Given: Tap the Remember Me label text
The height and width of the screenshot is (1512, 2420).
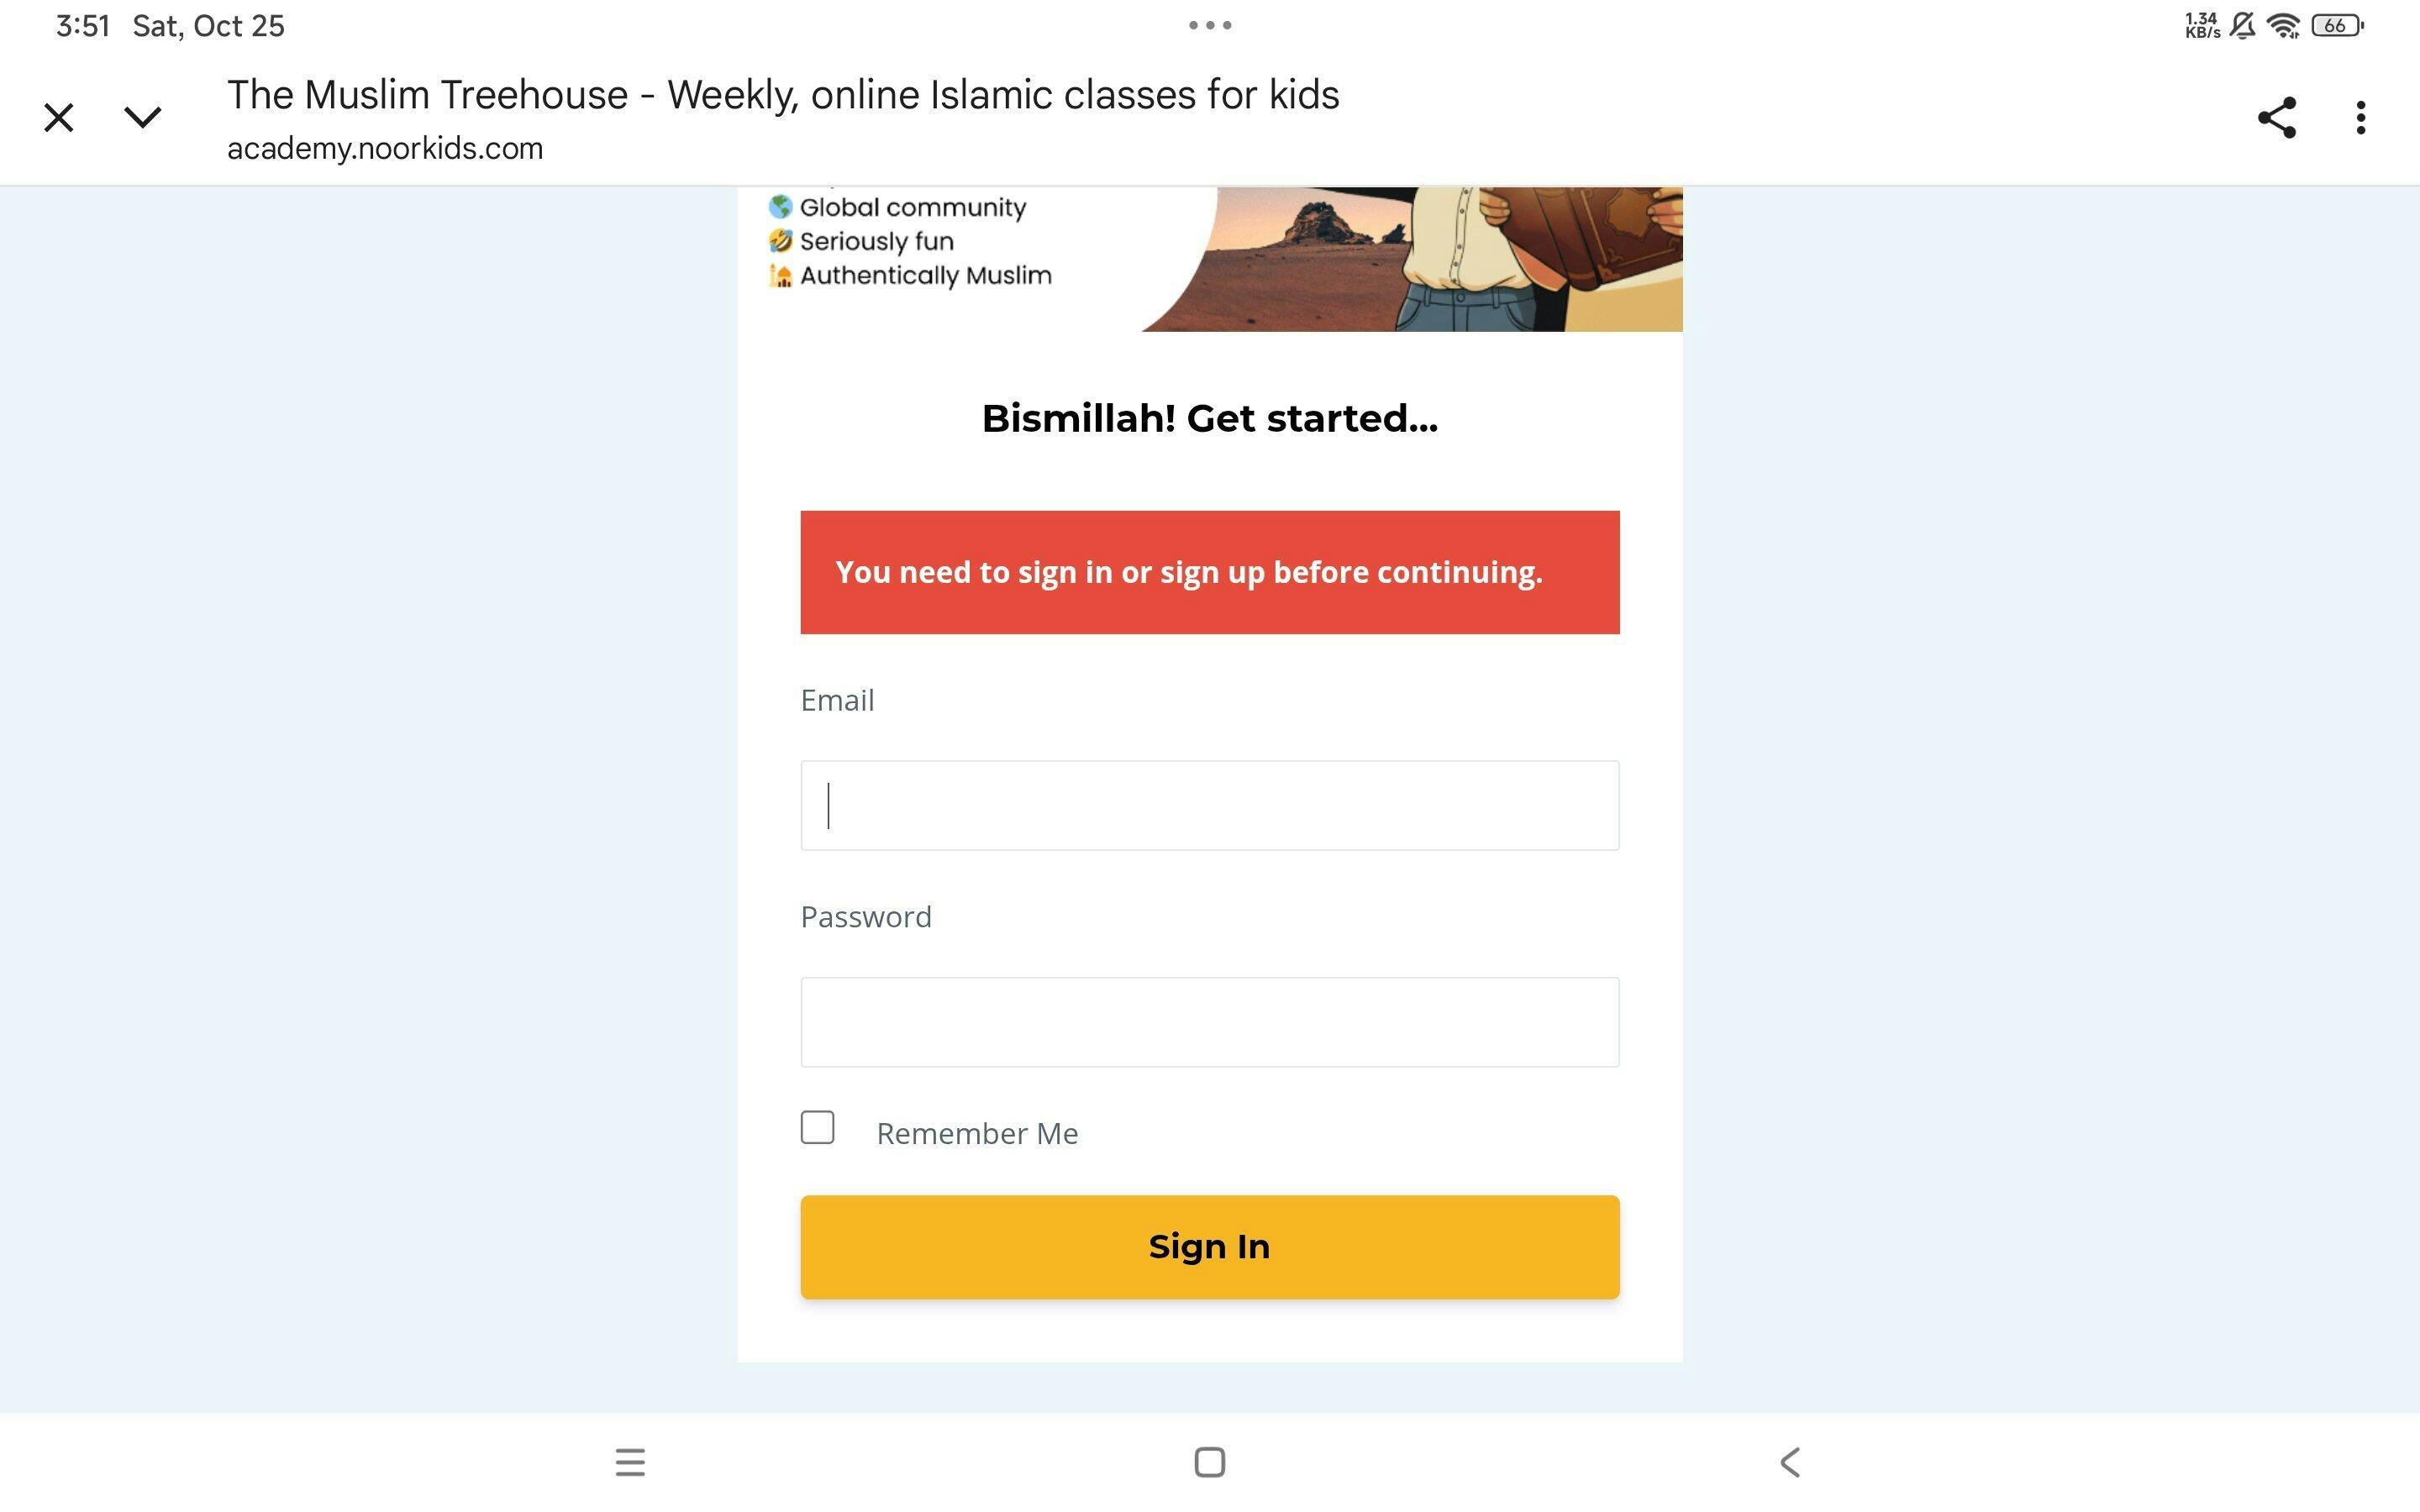Looking at the screenshot, I should click(x=977, y=1133).
